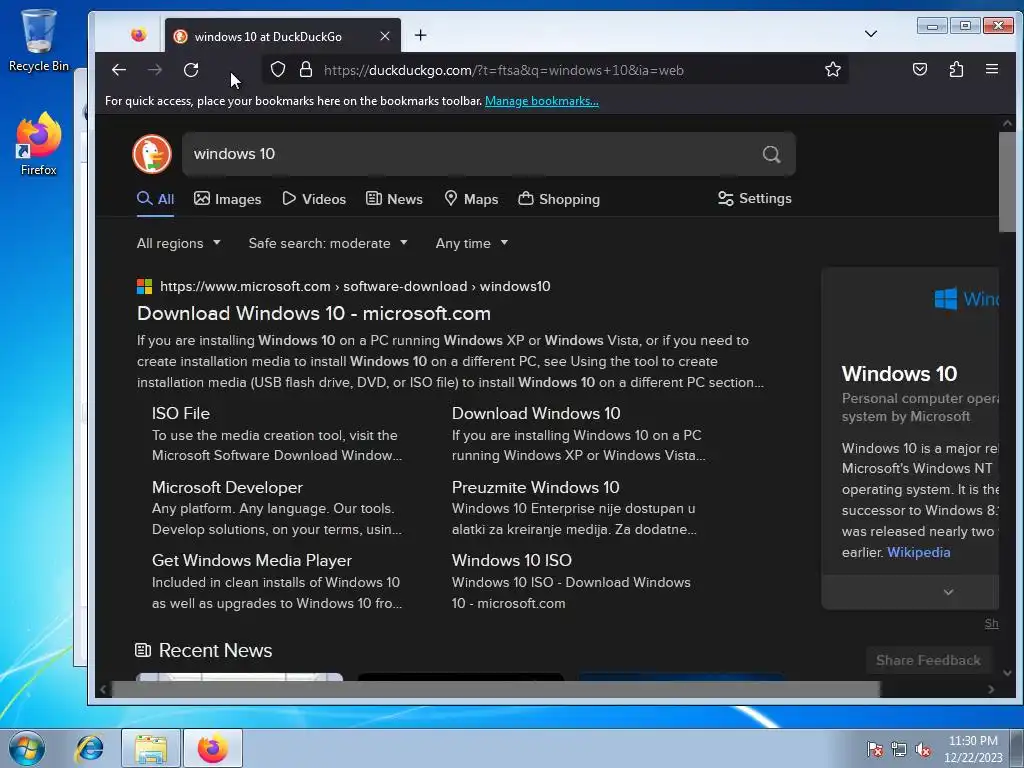Open the ISO File sublink
Screen dimensions: 1024x768
pyautogui.click(x=181, y=413)
